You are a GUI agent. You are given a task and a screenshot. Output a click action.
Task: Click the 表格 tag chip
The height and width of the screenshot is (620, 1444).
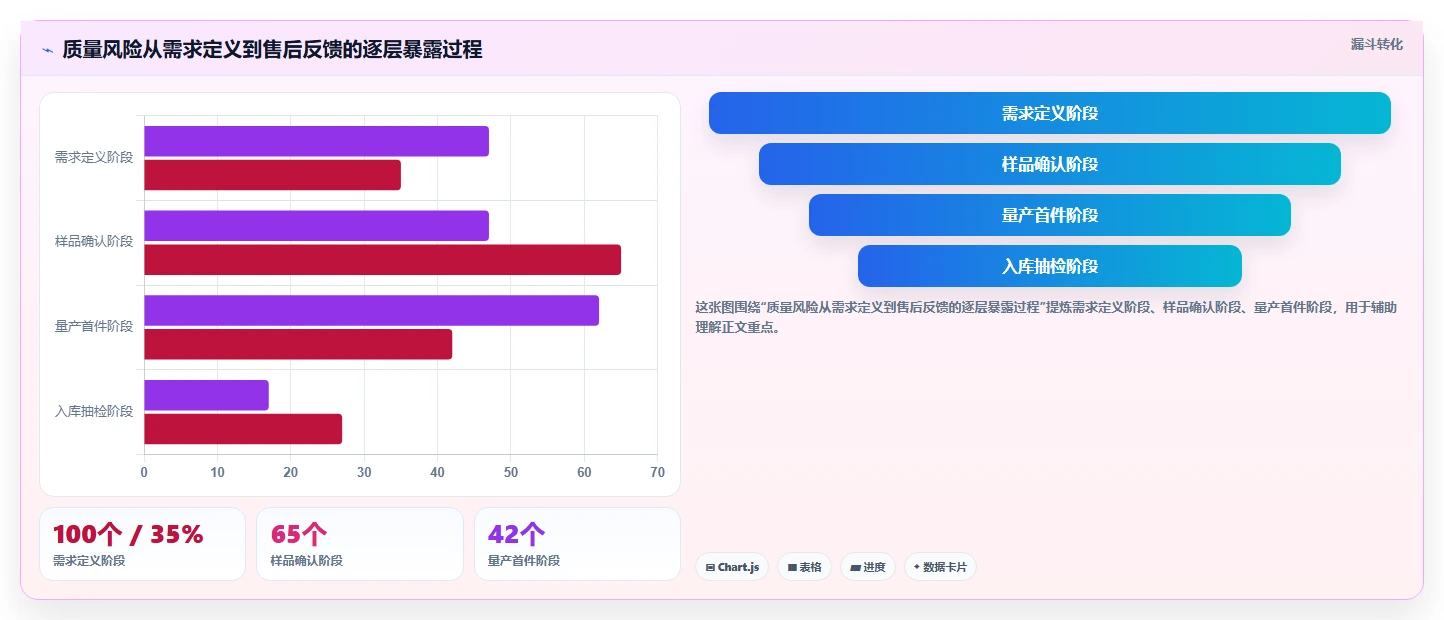pyautogui.click(x=804, y=567)
